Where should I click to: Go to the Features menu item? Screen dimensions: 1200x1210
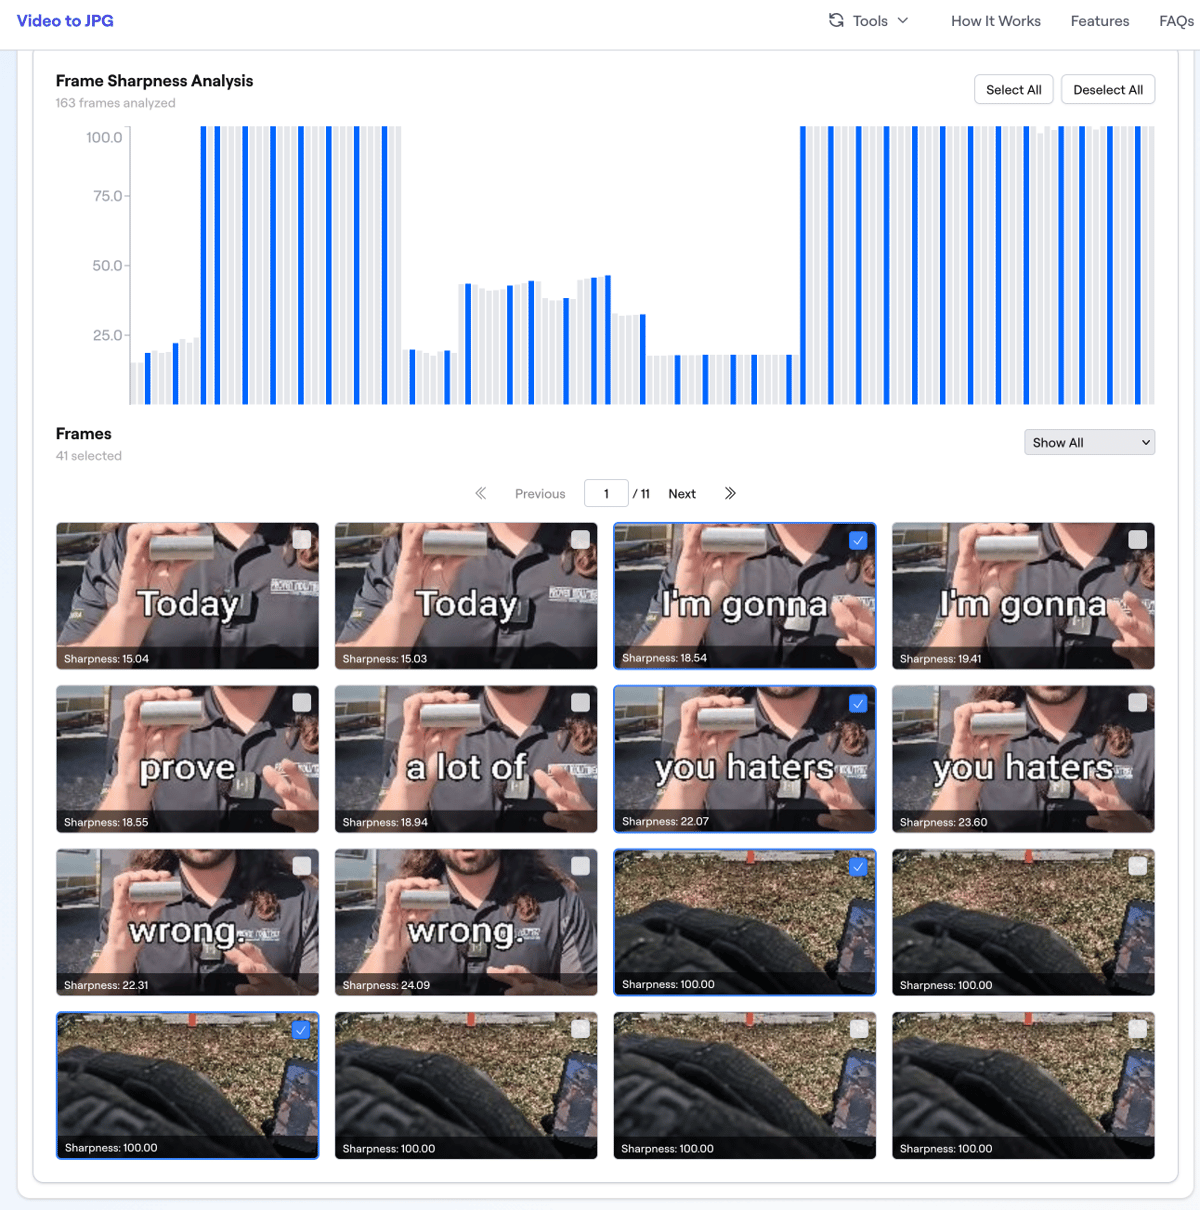point(1099,21)
